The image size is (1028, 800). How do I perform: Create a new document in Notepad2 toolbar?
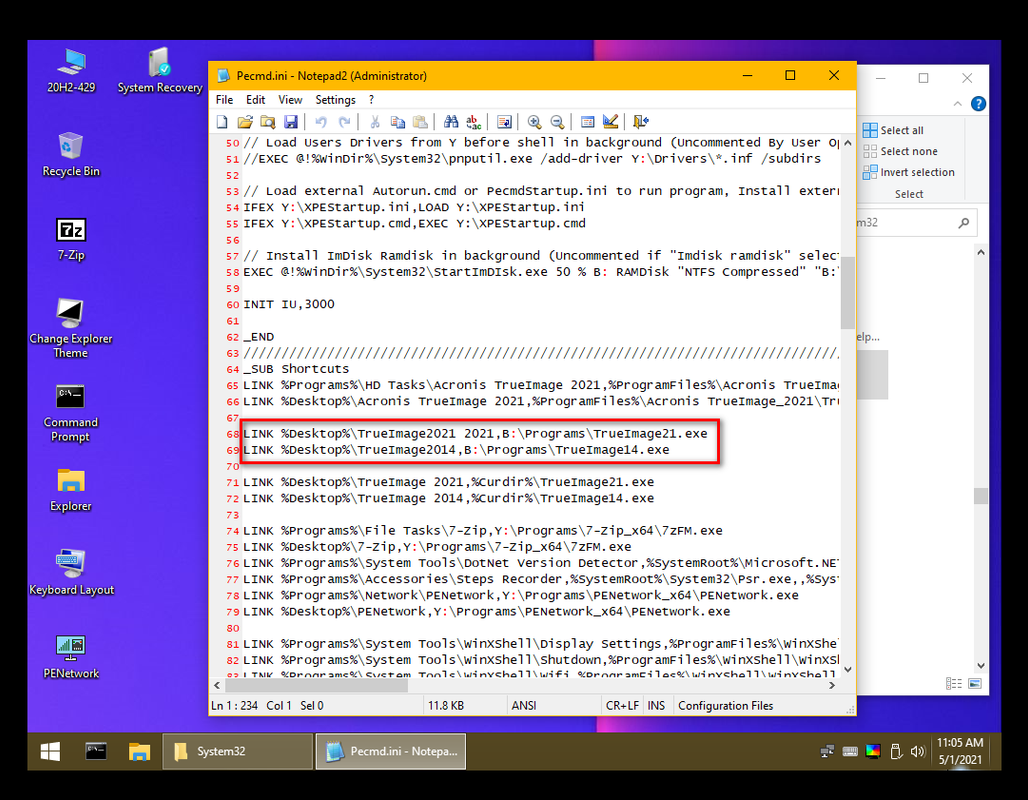coord(222,122)
